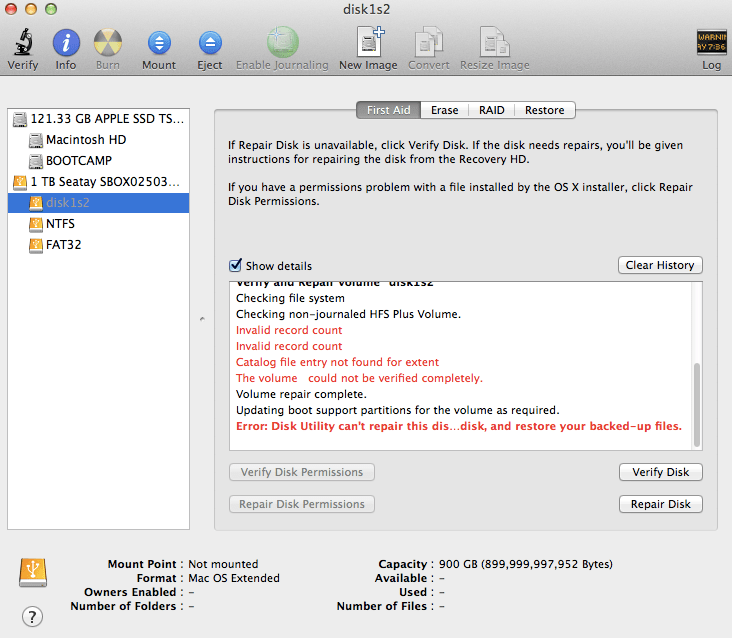Switch to the Restore tab
Image resolution: width=732 pixels, height=638 pixels.
pos(544,110)
